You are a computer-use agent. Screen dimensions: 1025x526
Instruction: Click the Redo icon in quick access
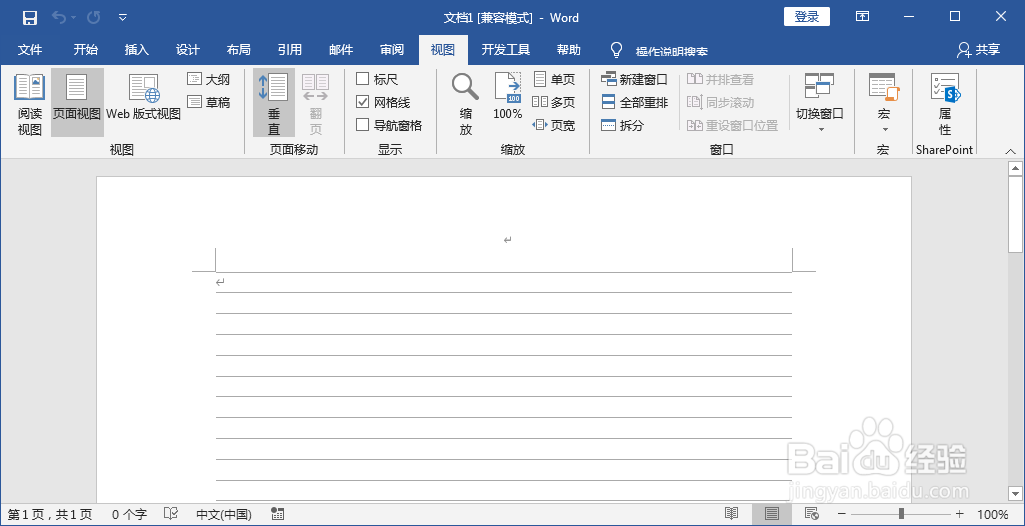point(93,18)
